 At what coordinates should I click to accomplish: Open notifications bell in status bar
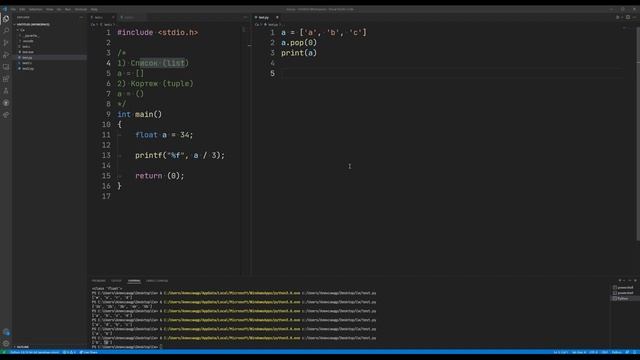(x=634, y=352)
